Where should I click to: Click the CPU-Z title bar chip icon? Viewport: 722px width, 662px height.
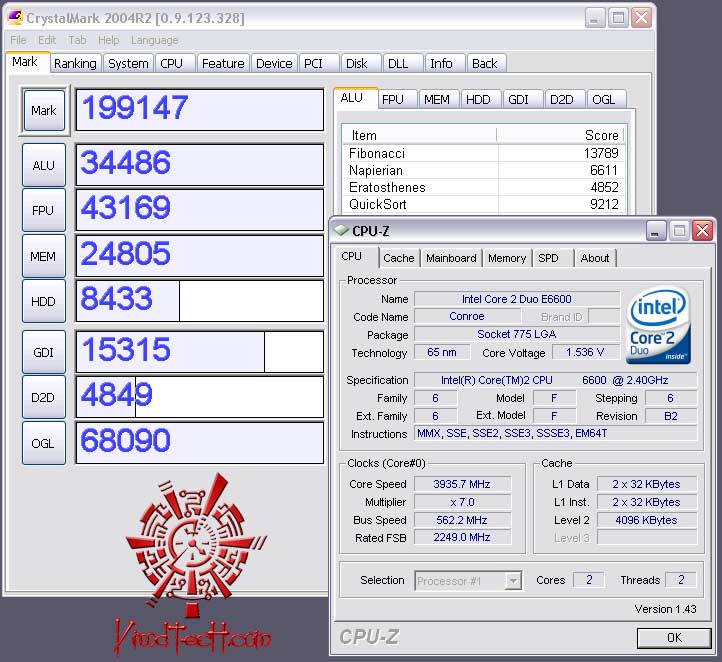click(342, 230)
